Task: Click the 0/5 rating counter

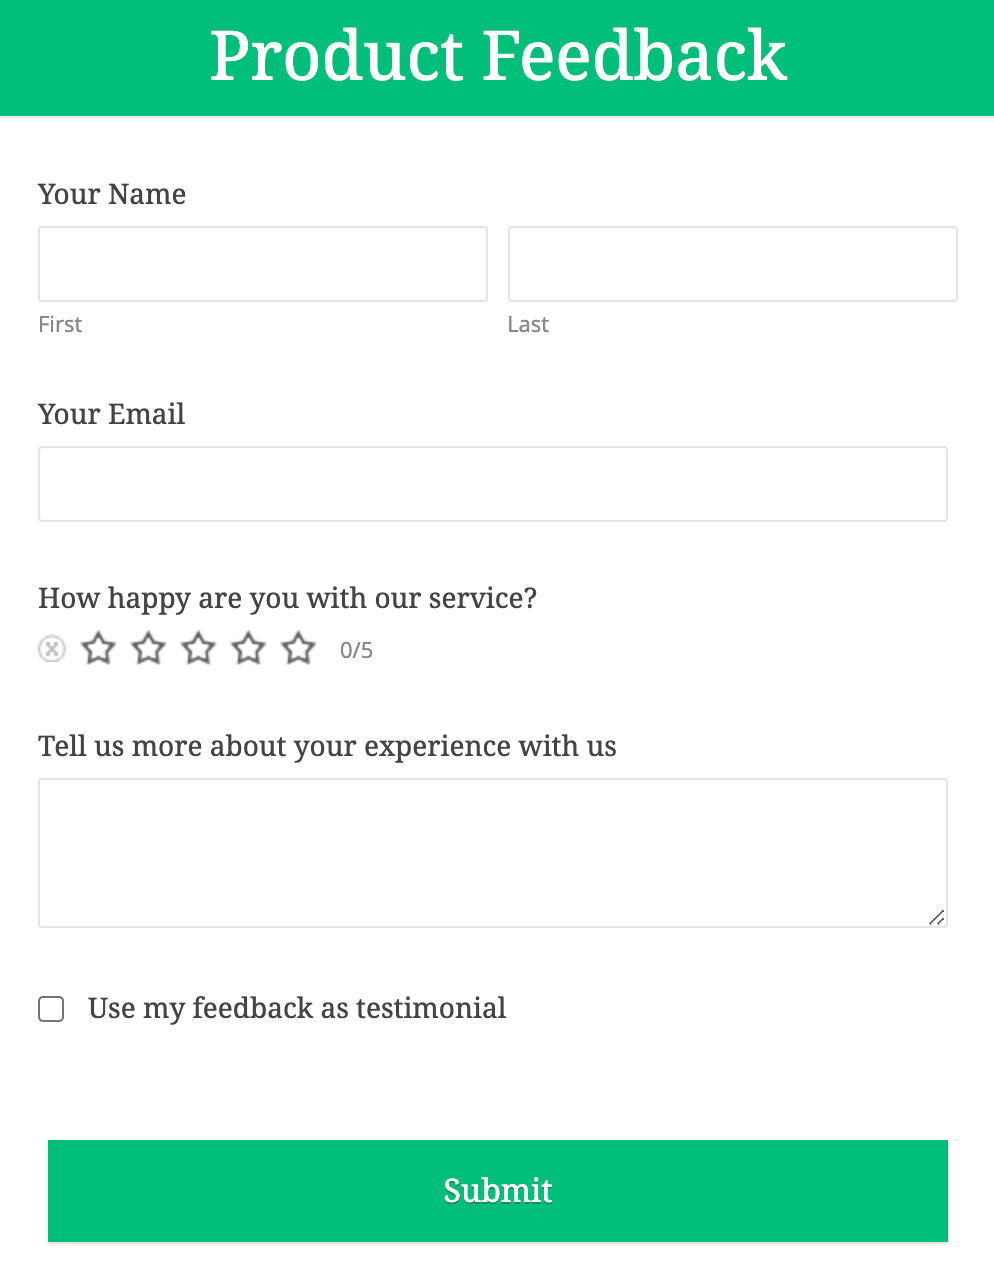Action: point(355,650)
